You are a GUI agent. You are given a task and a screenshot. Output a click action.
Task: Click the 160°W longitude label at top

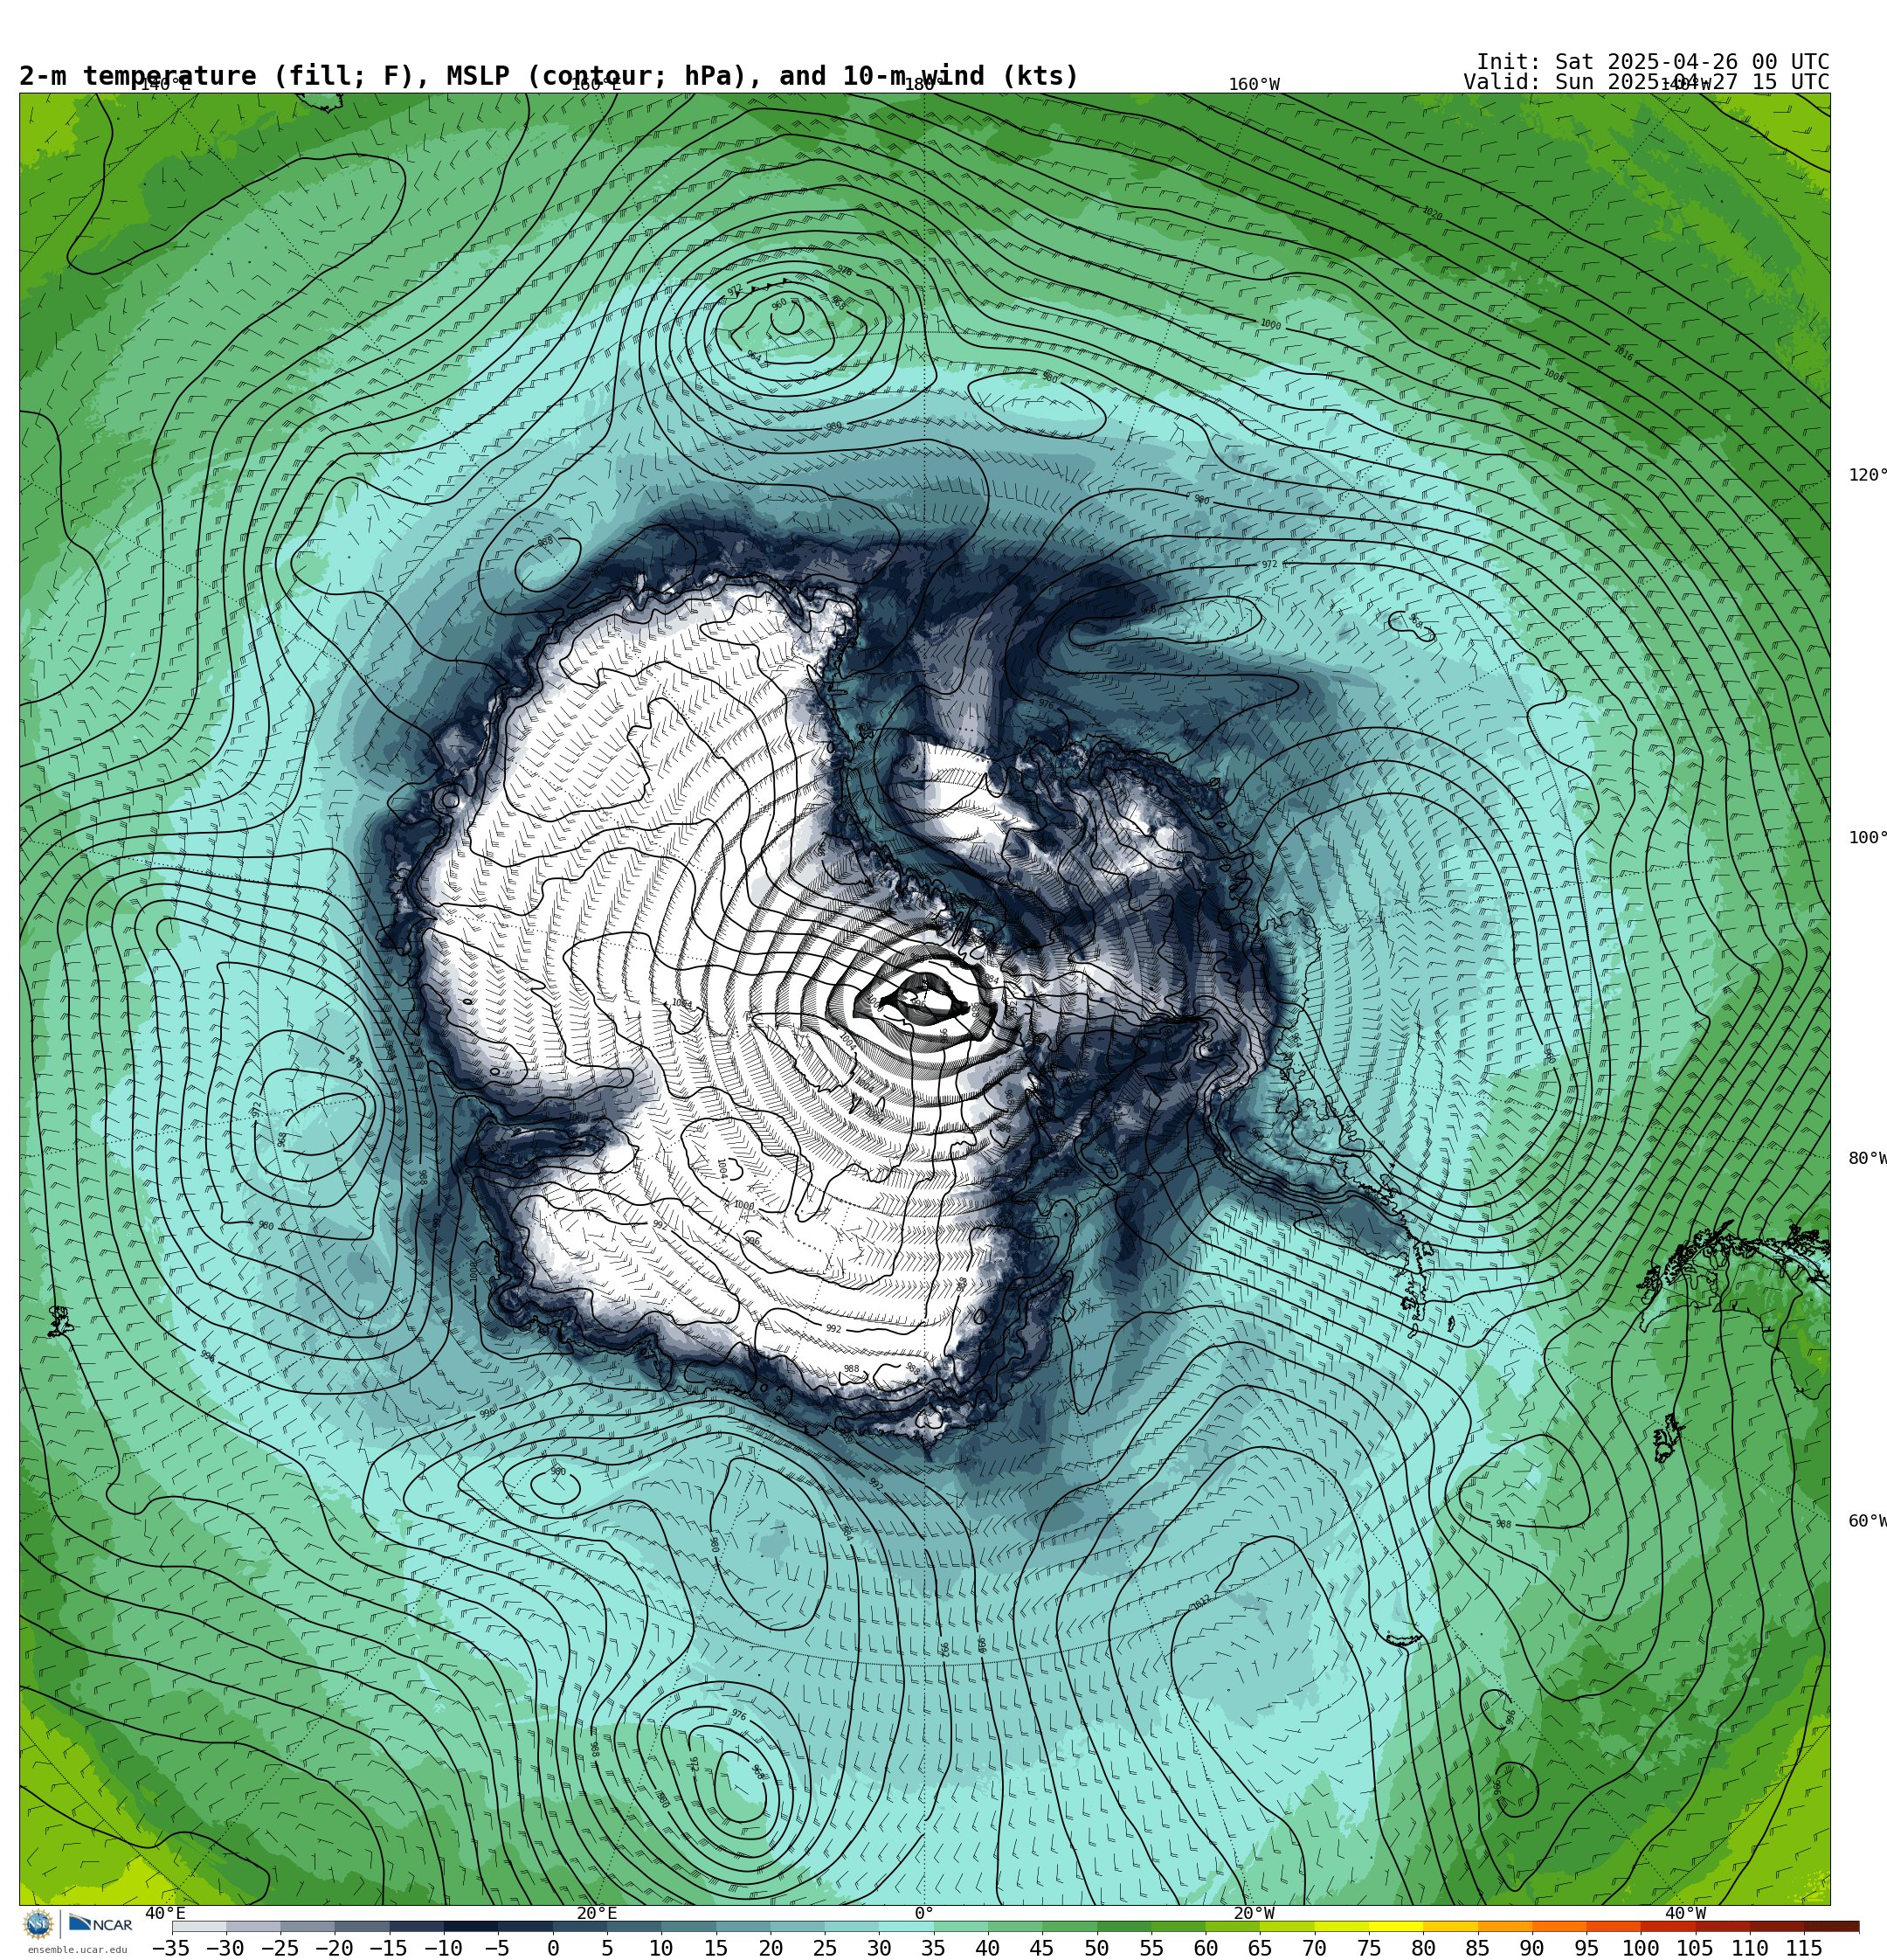[x=1254, y=84]
